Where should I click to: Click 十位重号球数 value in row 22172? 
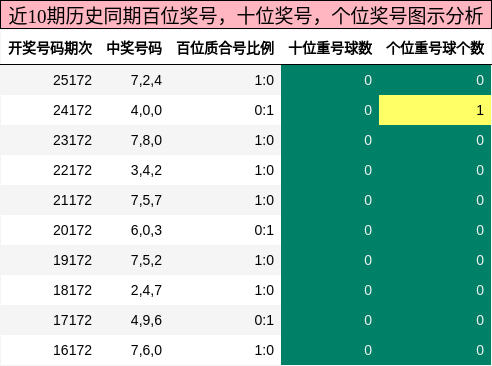[x=368, y=170]
